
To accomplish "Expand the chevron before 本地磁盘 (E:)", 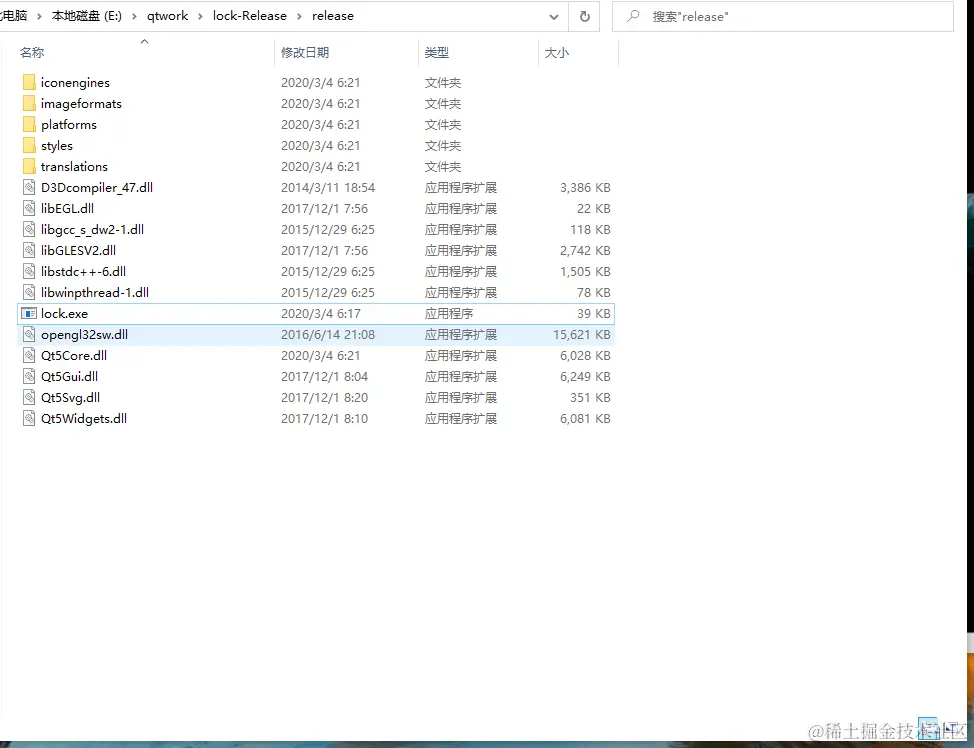I will point(39,16).
